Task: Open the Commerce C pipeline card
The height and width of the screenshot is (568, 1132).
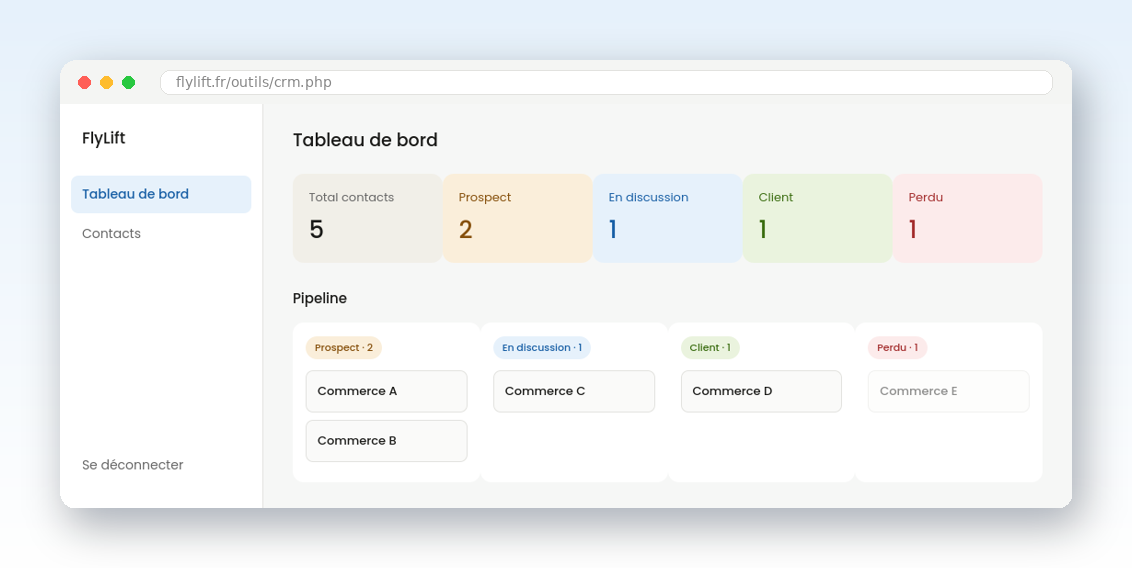Action: pos(574,391)
